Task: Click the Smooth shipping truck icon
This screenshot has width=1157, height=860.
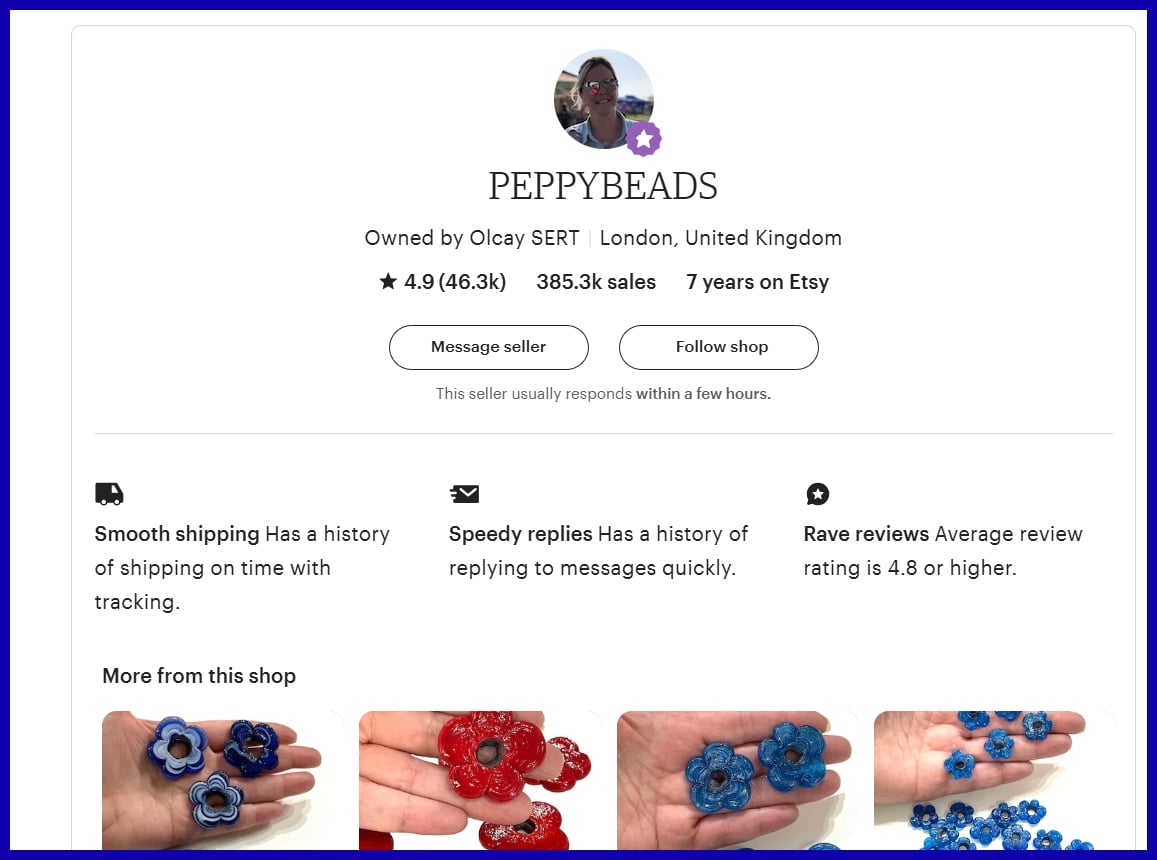Action: coord(109,493)
